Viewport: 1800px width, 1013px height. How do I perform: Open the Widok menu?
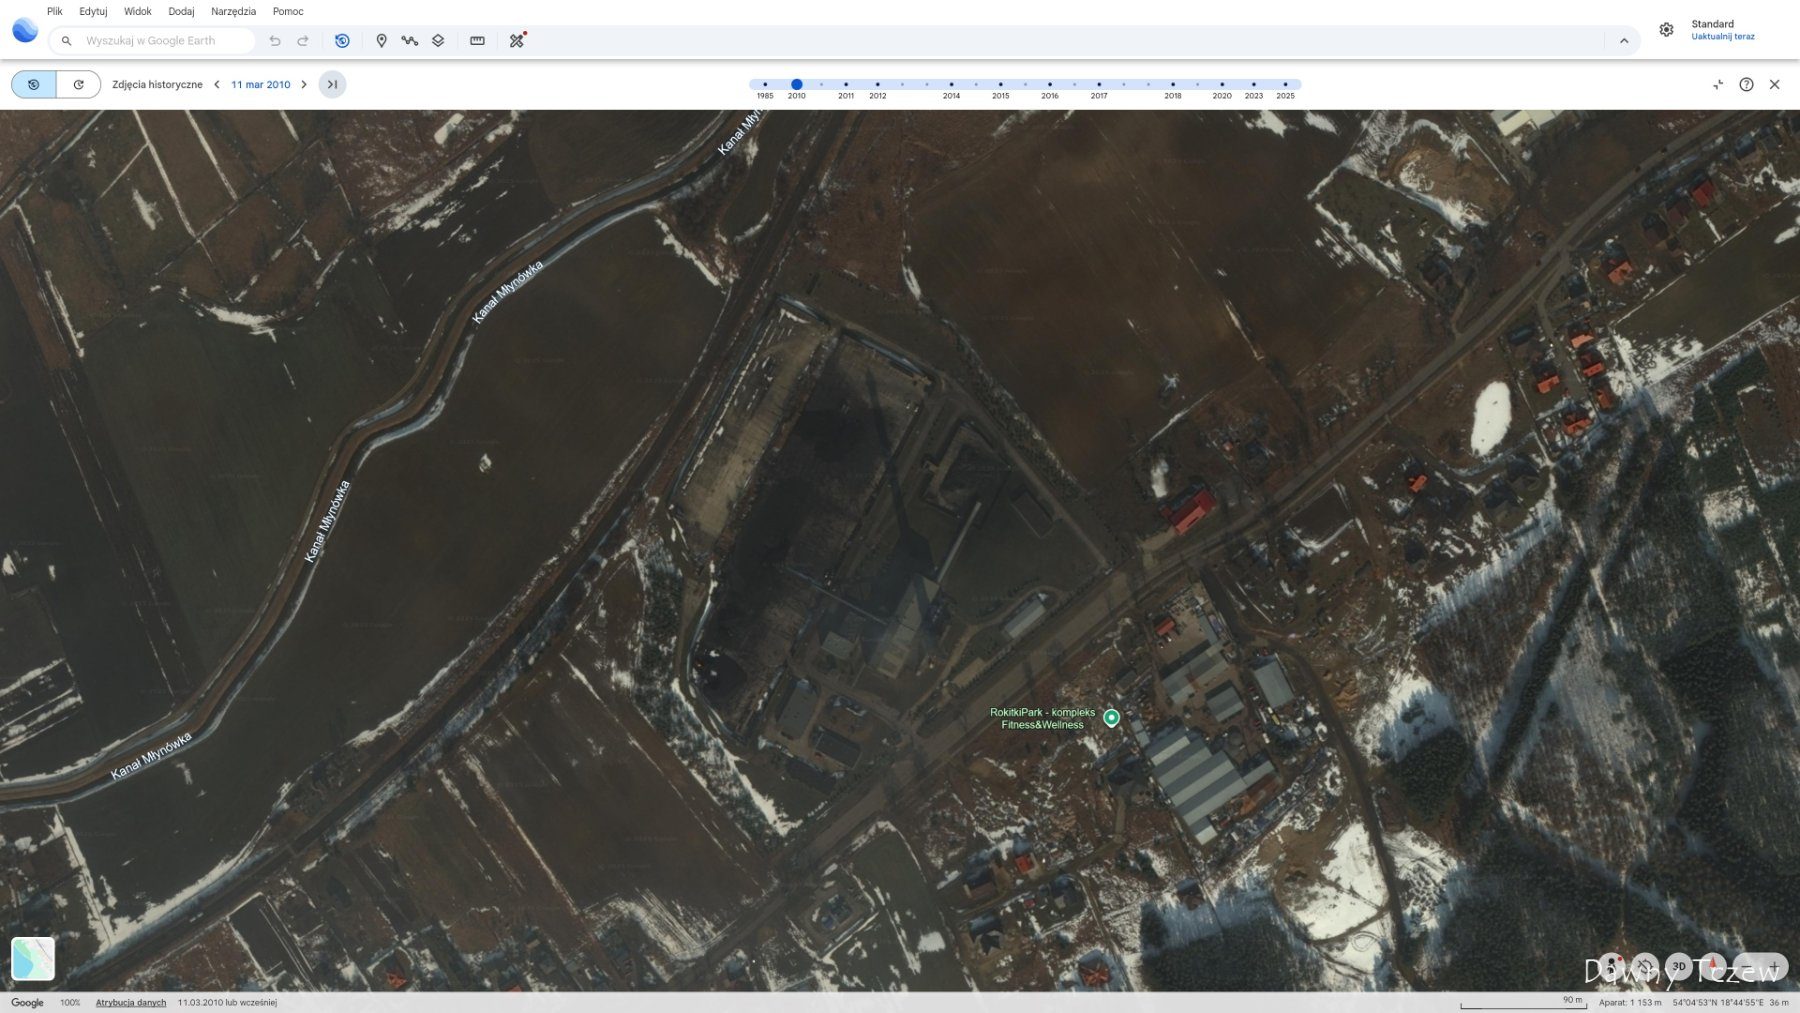pyautogui.click(x=137, y=12)
